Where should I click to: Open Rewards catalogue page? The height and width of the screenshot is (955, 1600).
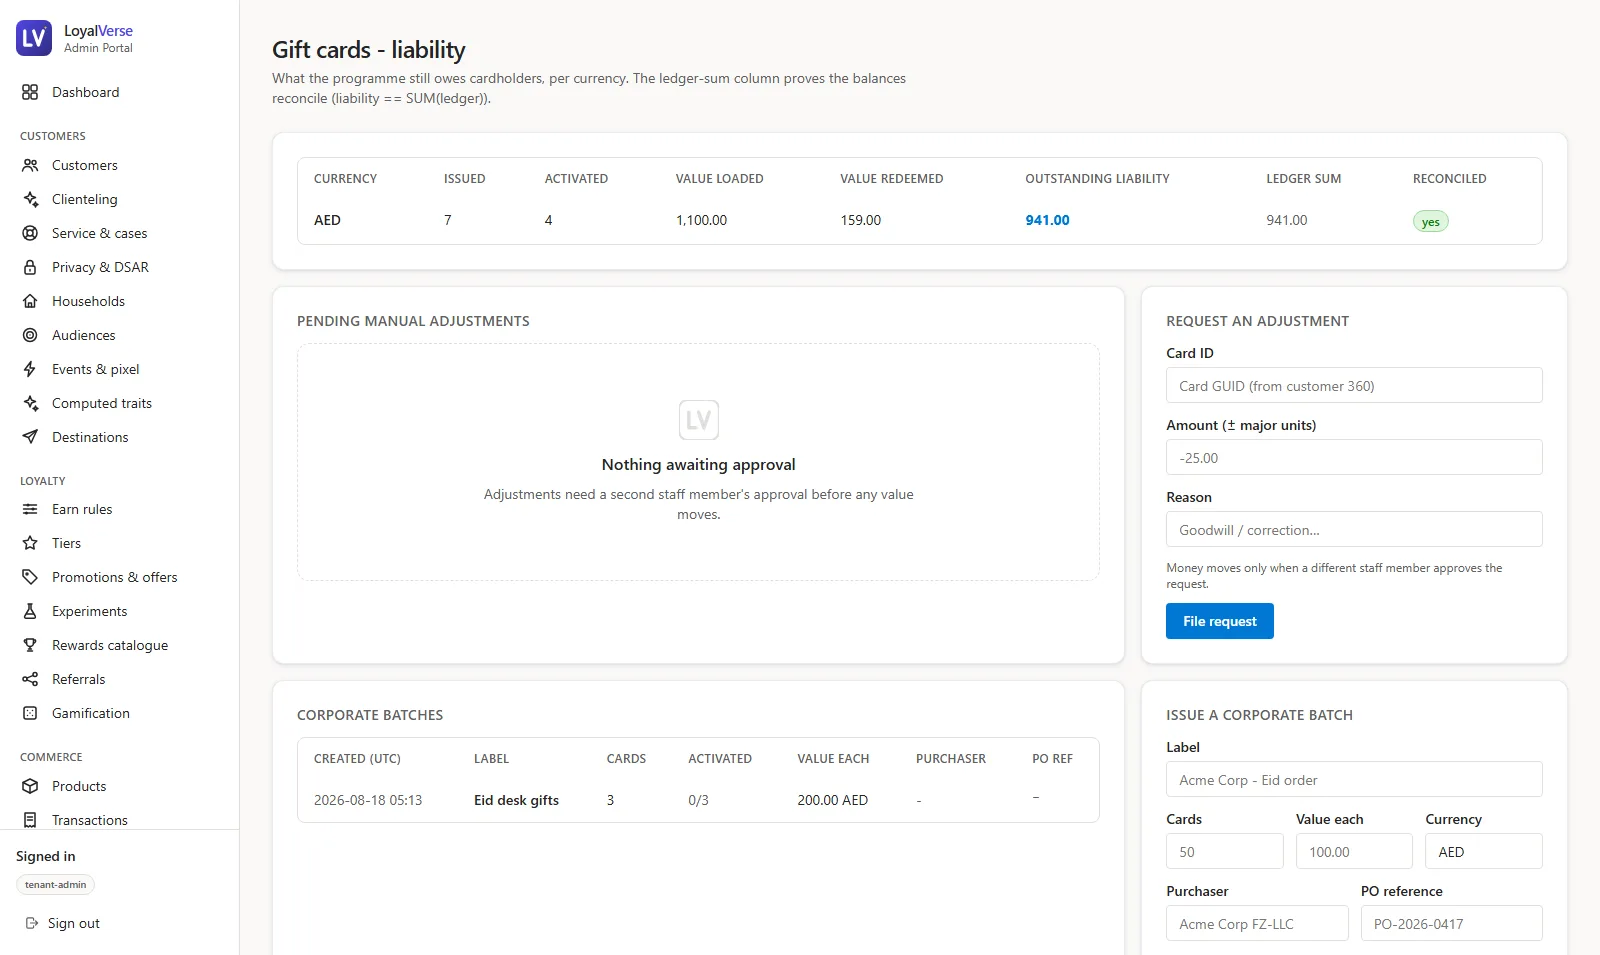(x=120, y=645)
